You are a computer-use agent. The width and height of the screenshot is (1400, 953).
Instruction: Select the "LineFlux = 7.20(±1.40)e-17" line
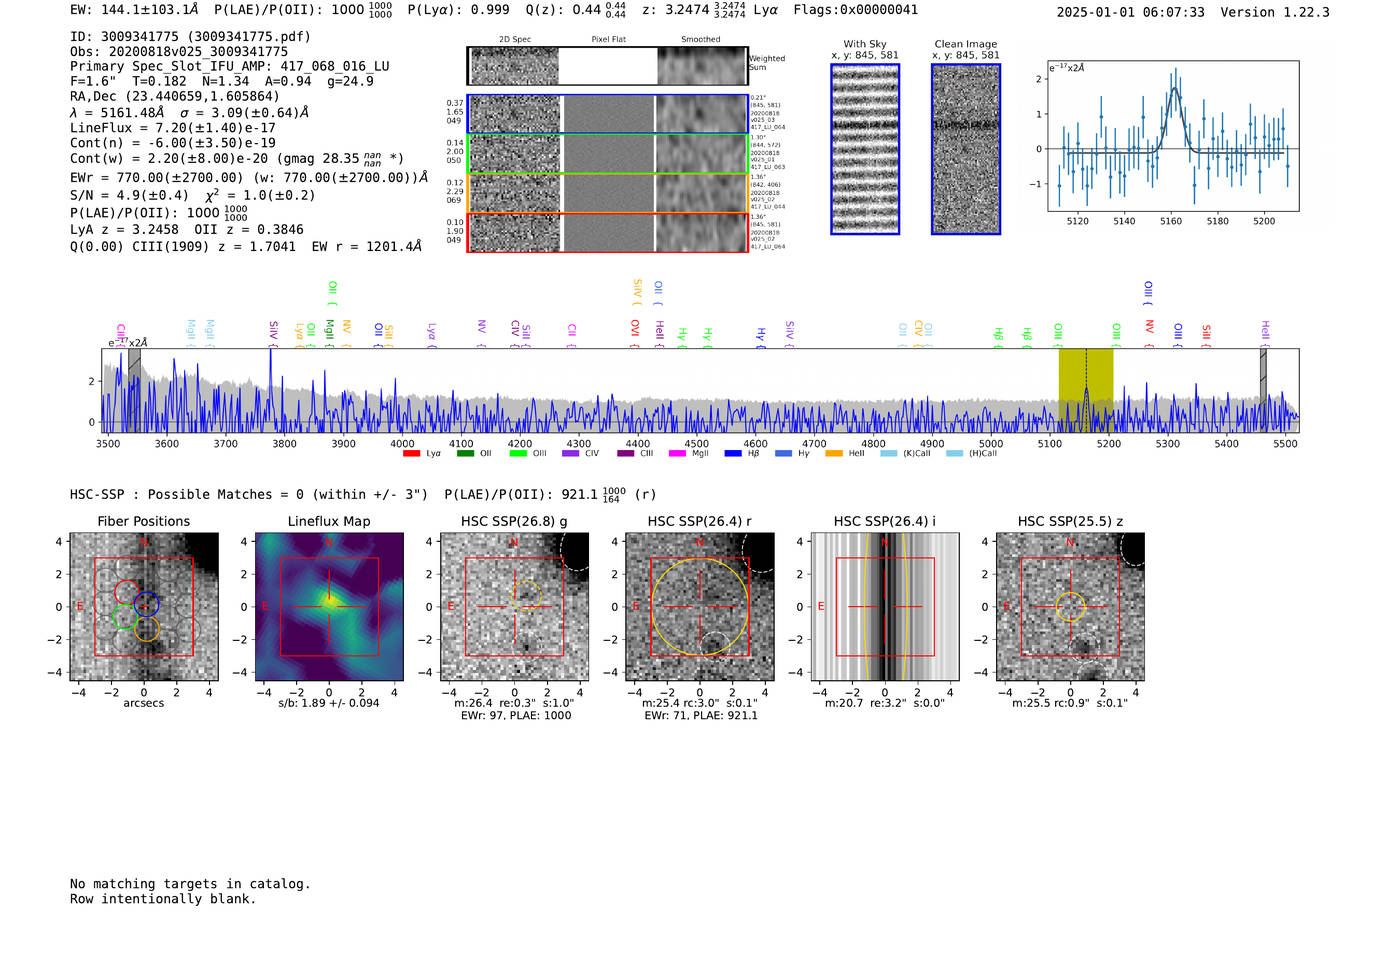(173, 128)
